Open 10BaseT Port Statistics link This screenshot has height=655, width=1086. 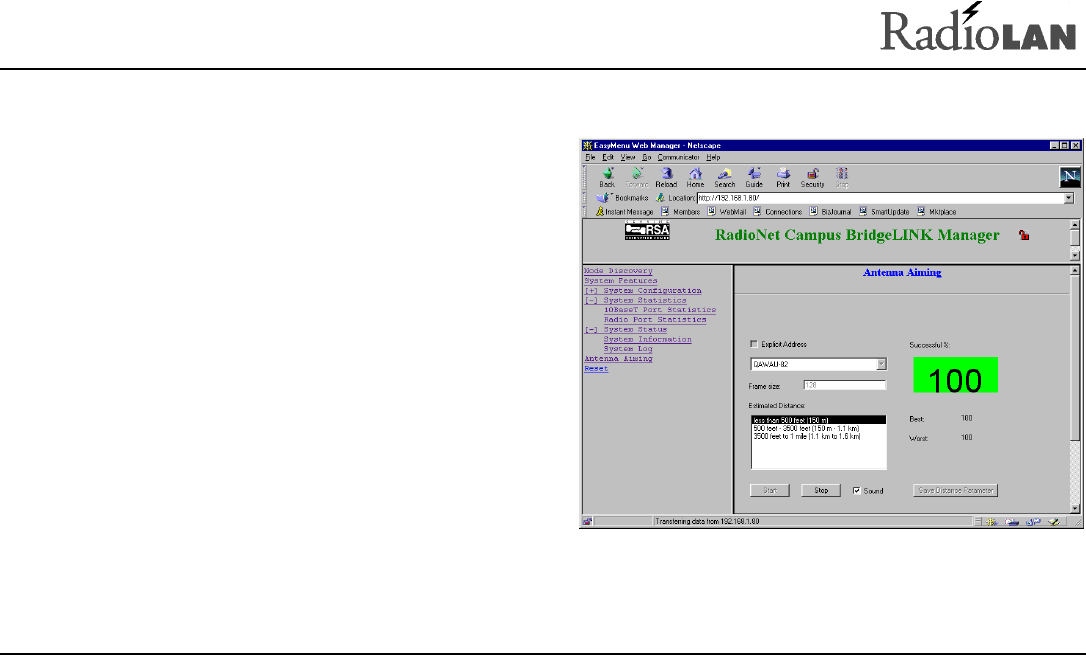coord(660,310)
